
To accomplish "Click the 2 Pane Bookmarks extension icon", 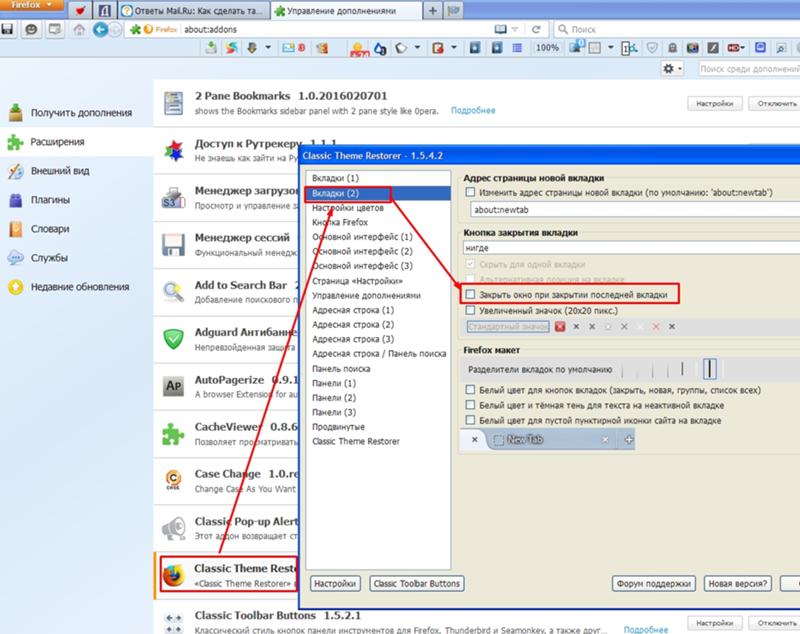I will (173, 103).
